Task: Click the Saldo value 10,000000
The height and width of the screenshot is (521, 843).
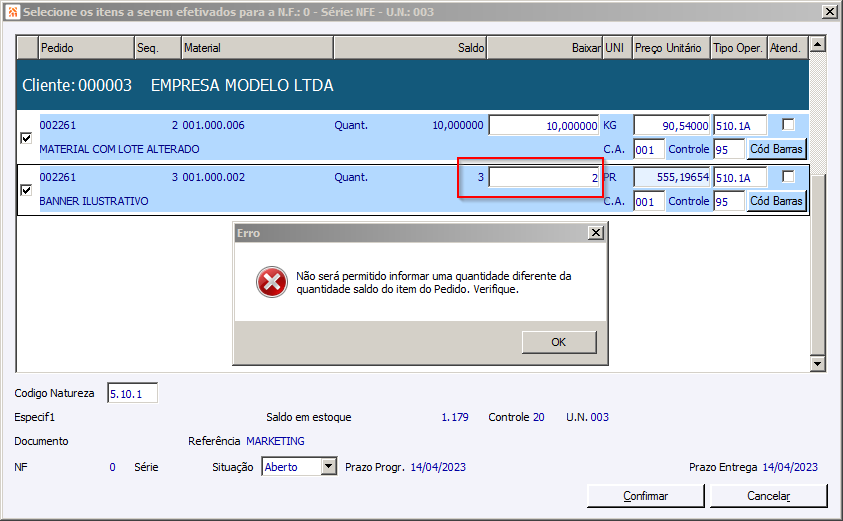Action: click(458, 125)
